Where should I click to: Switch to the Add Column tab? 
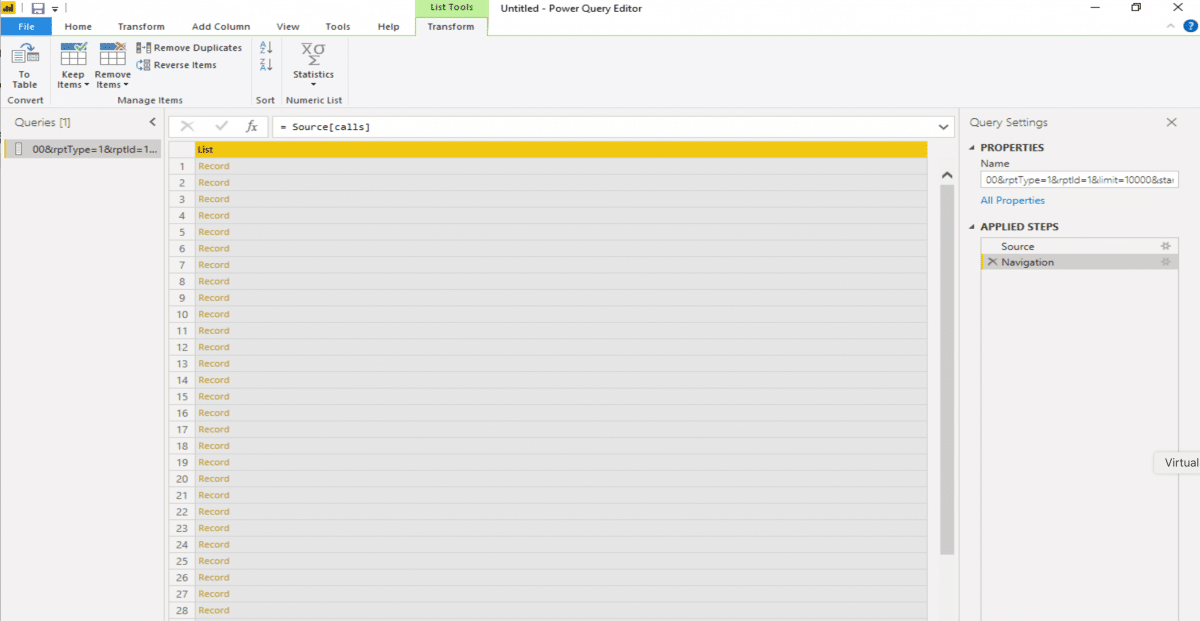coord(221,27)
